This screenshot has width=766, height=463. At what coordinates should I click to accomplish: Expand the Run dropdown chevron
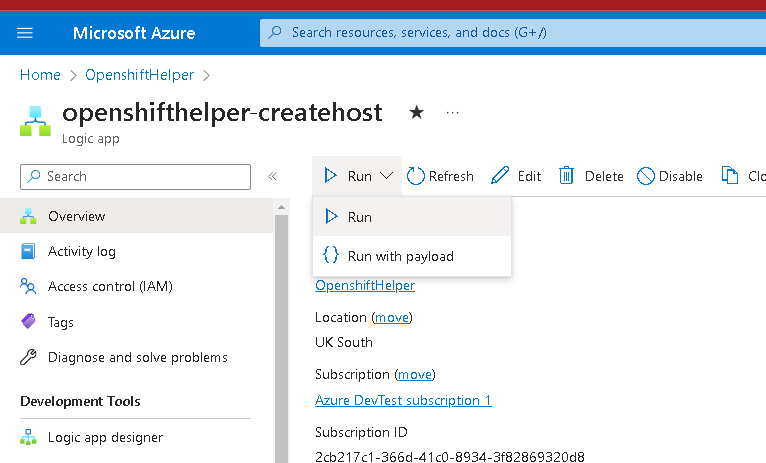click(386, 175)
